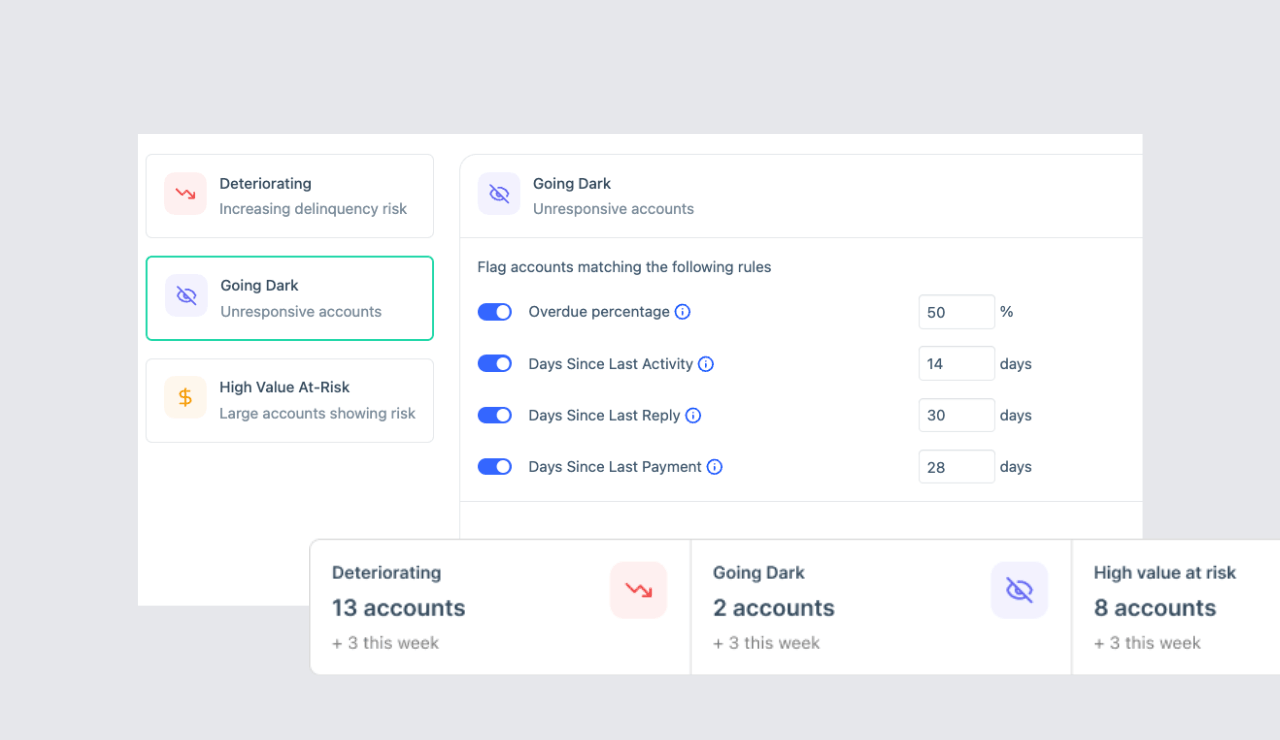
Task: Select the Deteriorating category in sidebar
Action: (x=290, y=196)
